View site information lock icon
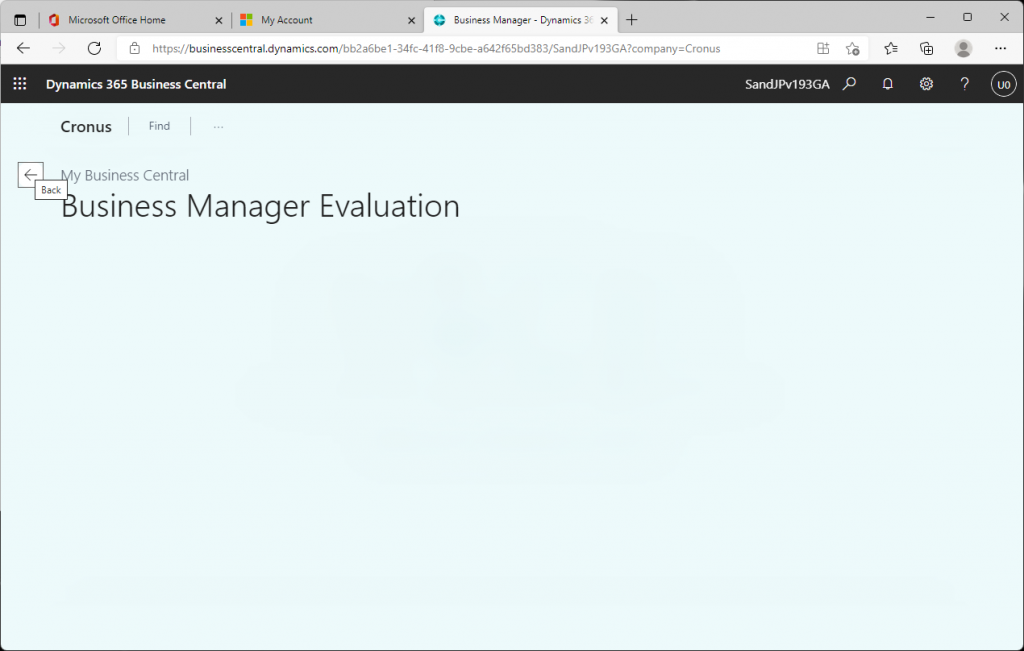1024x651 pixels. pos(135,48)
